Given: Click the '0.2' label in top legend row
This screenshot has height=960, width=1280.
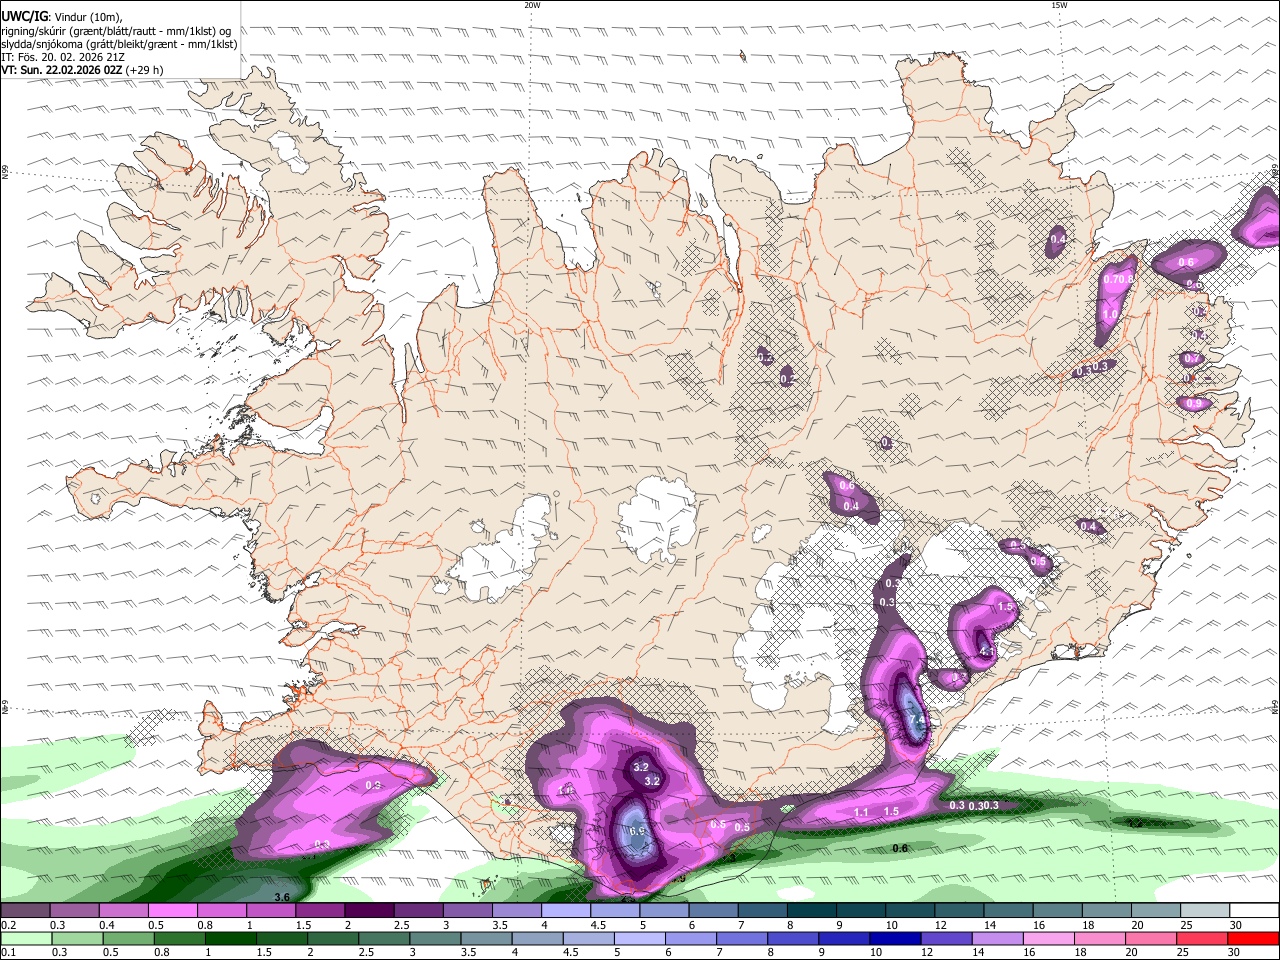Looking at the screenshot, I should pos(9,925).
